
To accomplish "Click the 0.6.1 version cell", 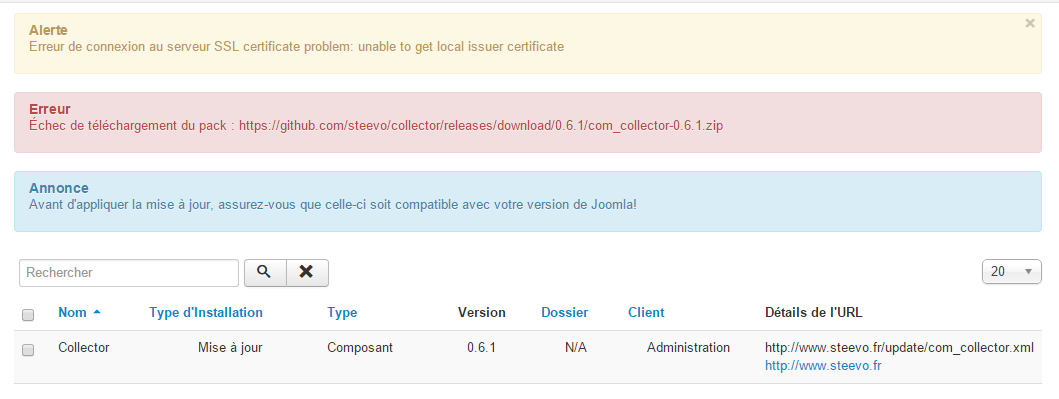I will 482,348.
